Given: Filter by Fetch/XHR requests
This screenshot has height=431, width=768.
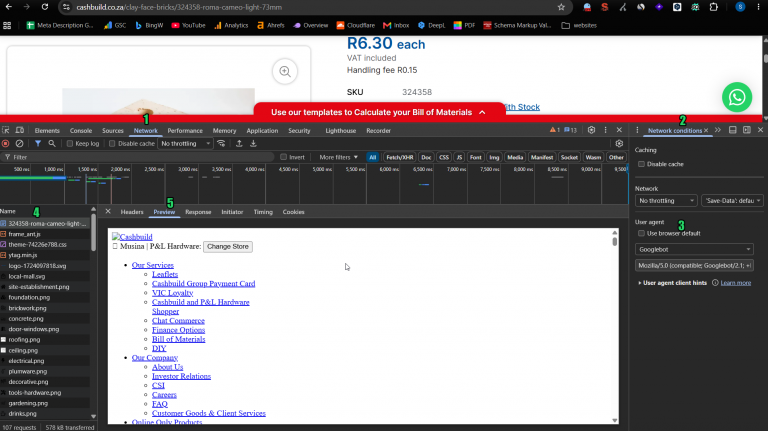Looking at the screenshot, I should tap(400, 157).
